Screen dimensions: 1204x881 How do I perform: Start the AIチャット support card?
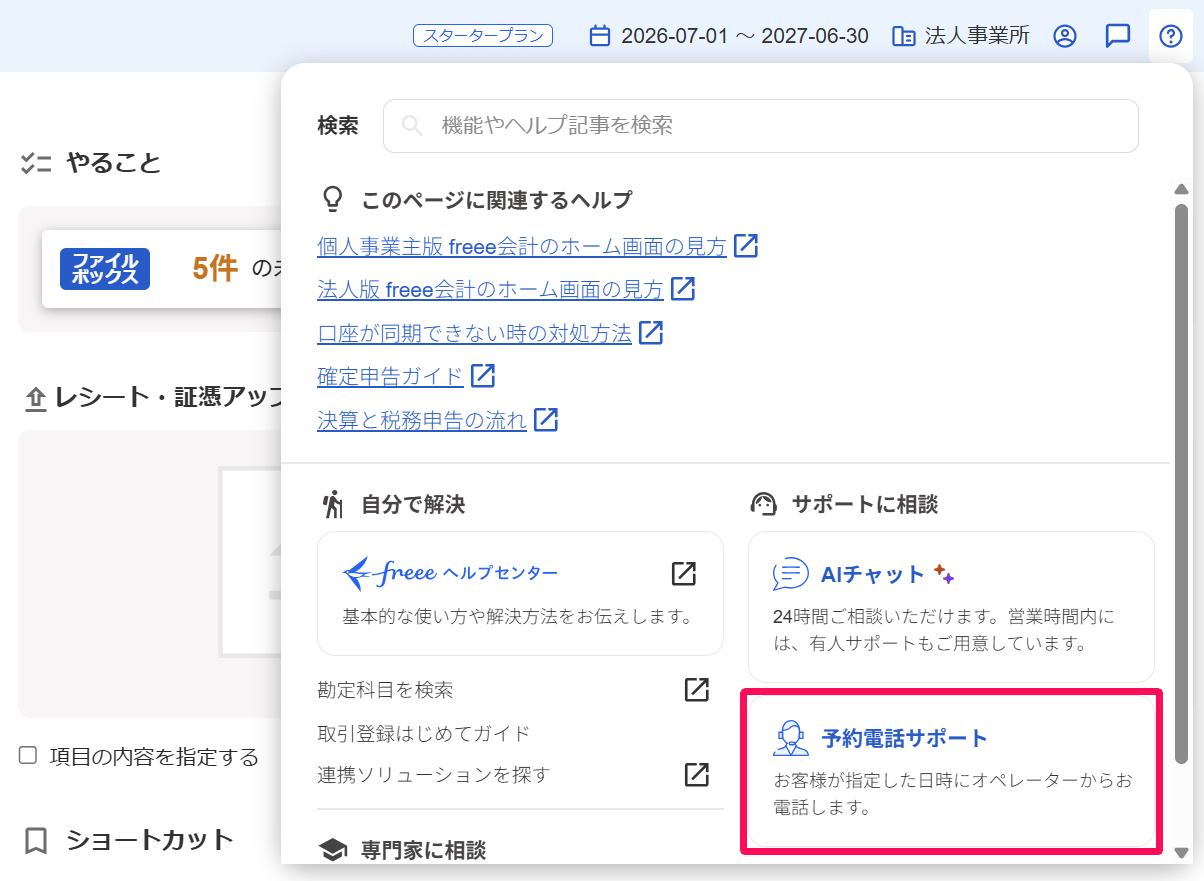point(951,607)
